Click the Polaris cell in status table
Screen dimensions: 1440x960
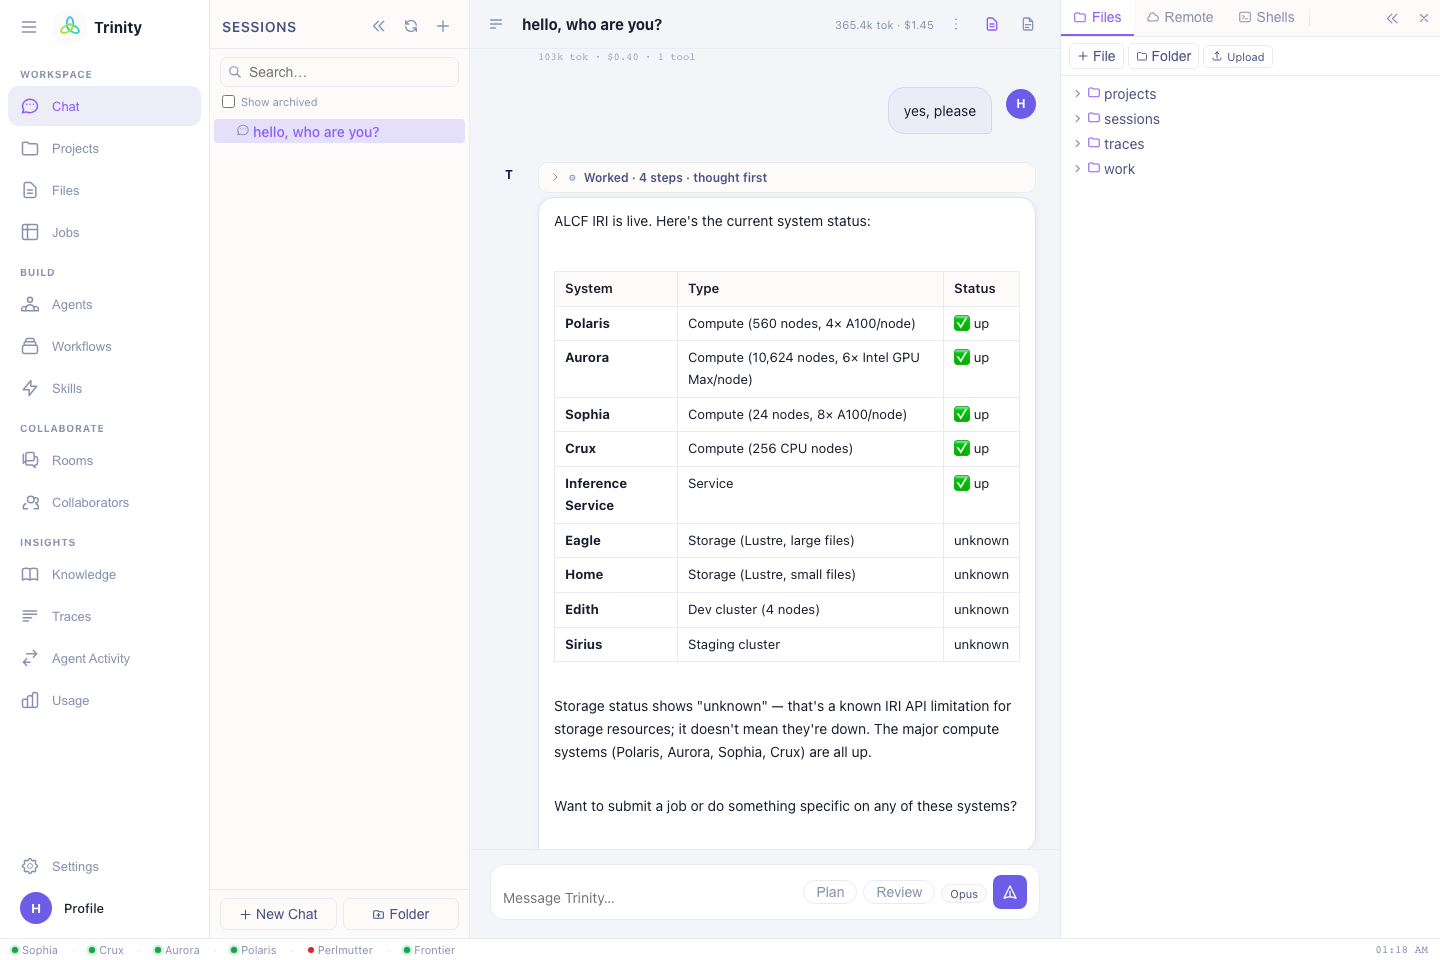tap(616, 323)
